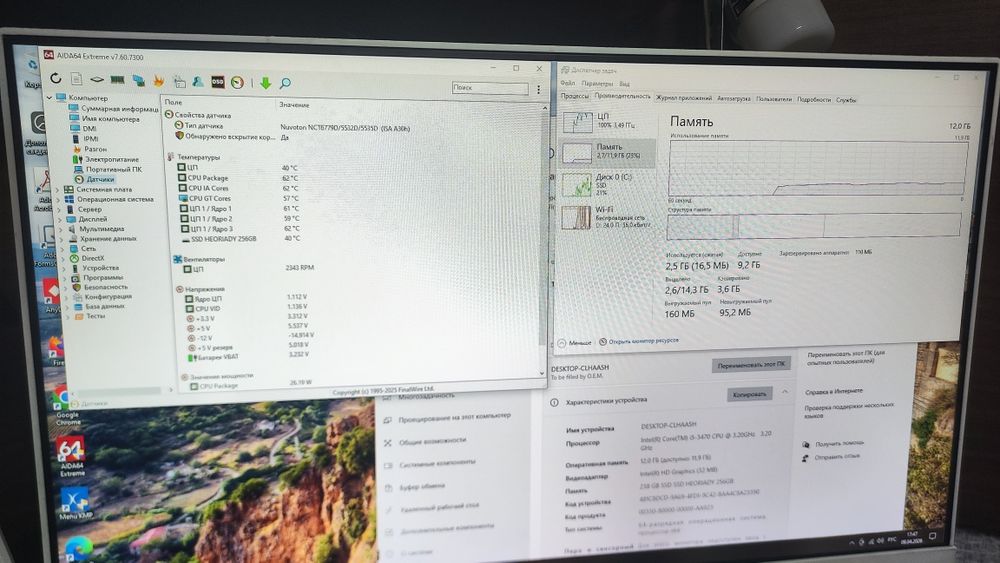Screen dimensions: 1000x563
Task: Switch to Процессы tab in Task Manager
Action: coord(574,96)
